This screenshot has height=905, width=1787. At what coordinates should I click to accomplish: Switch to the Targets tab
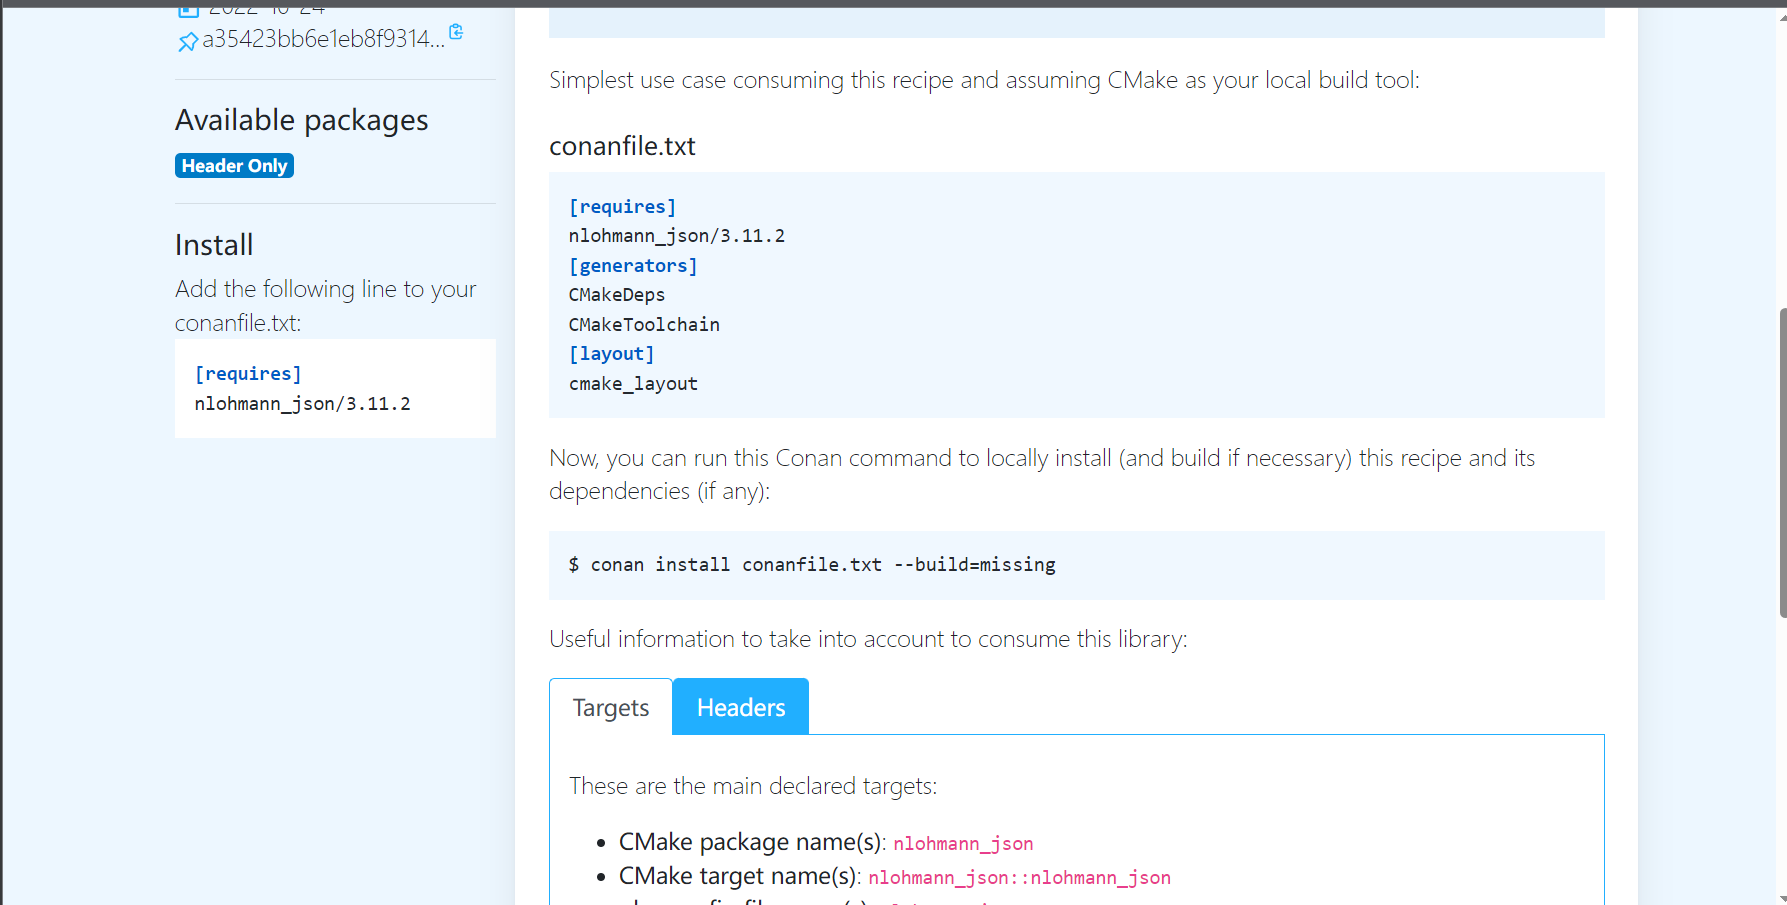pos(610,707)
